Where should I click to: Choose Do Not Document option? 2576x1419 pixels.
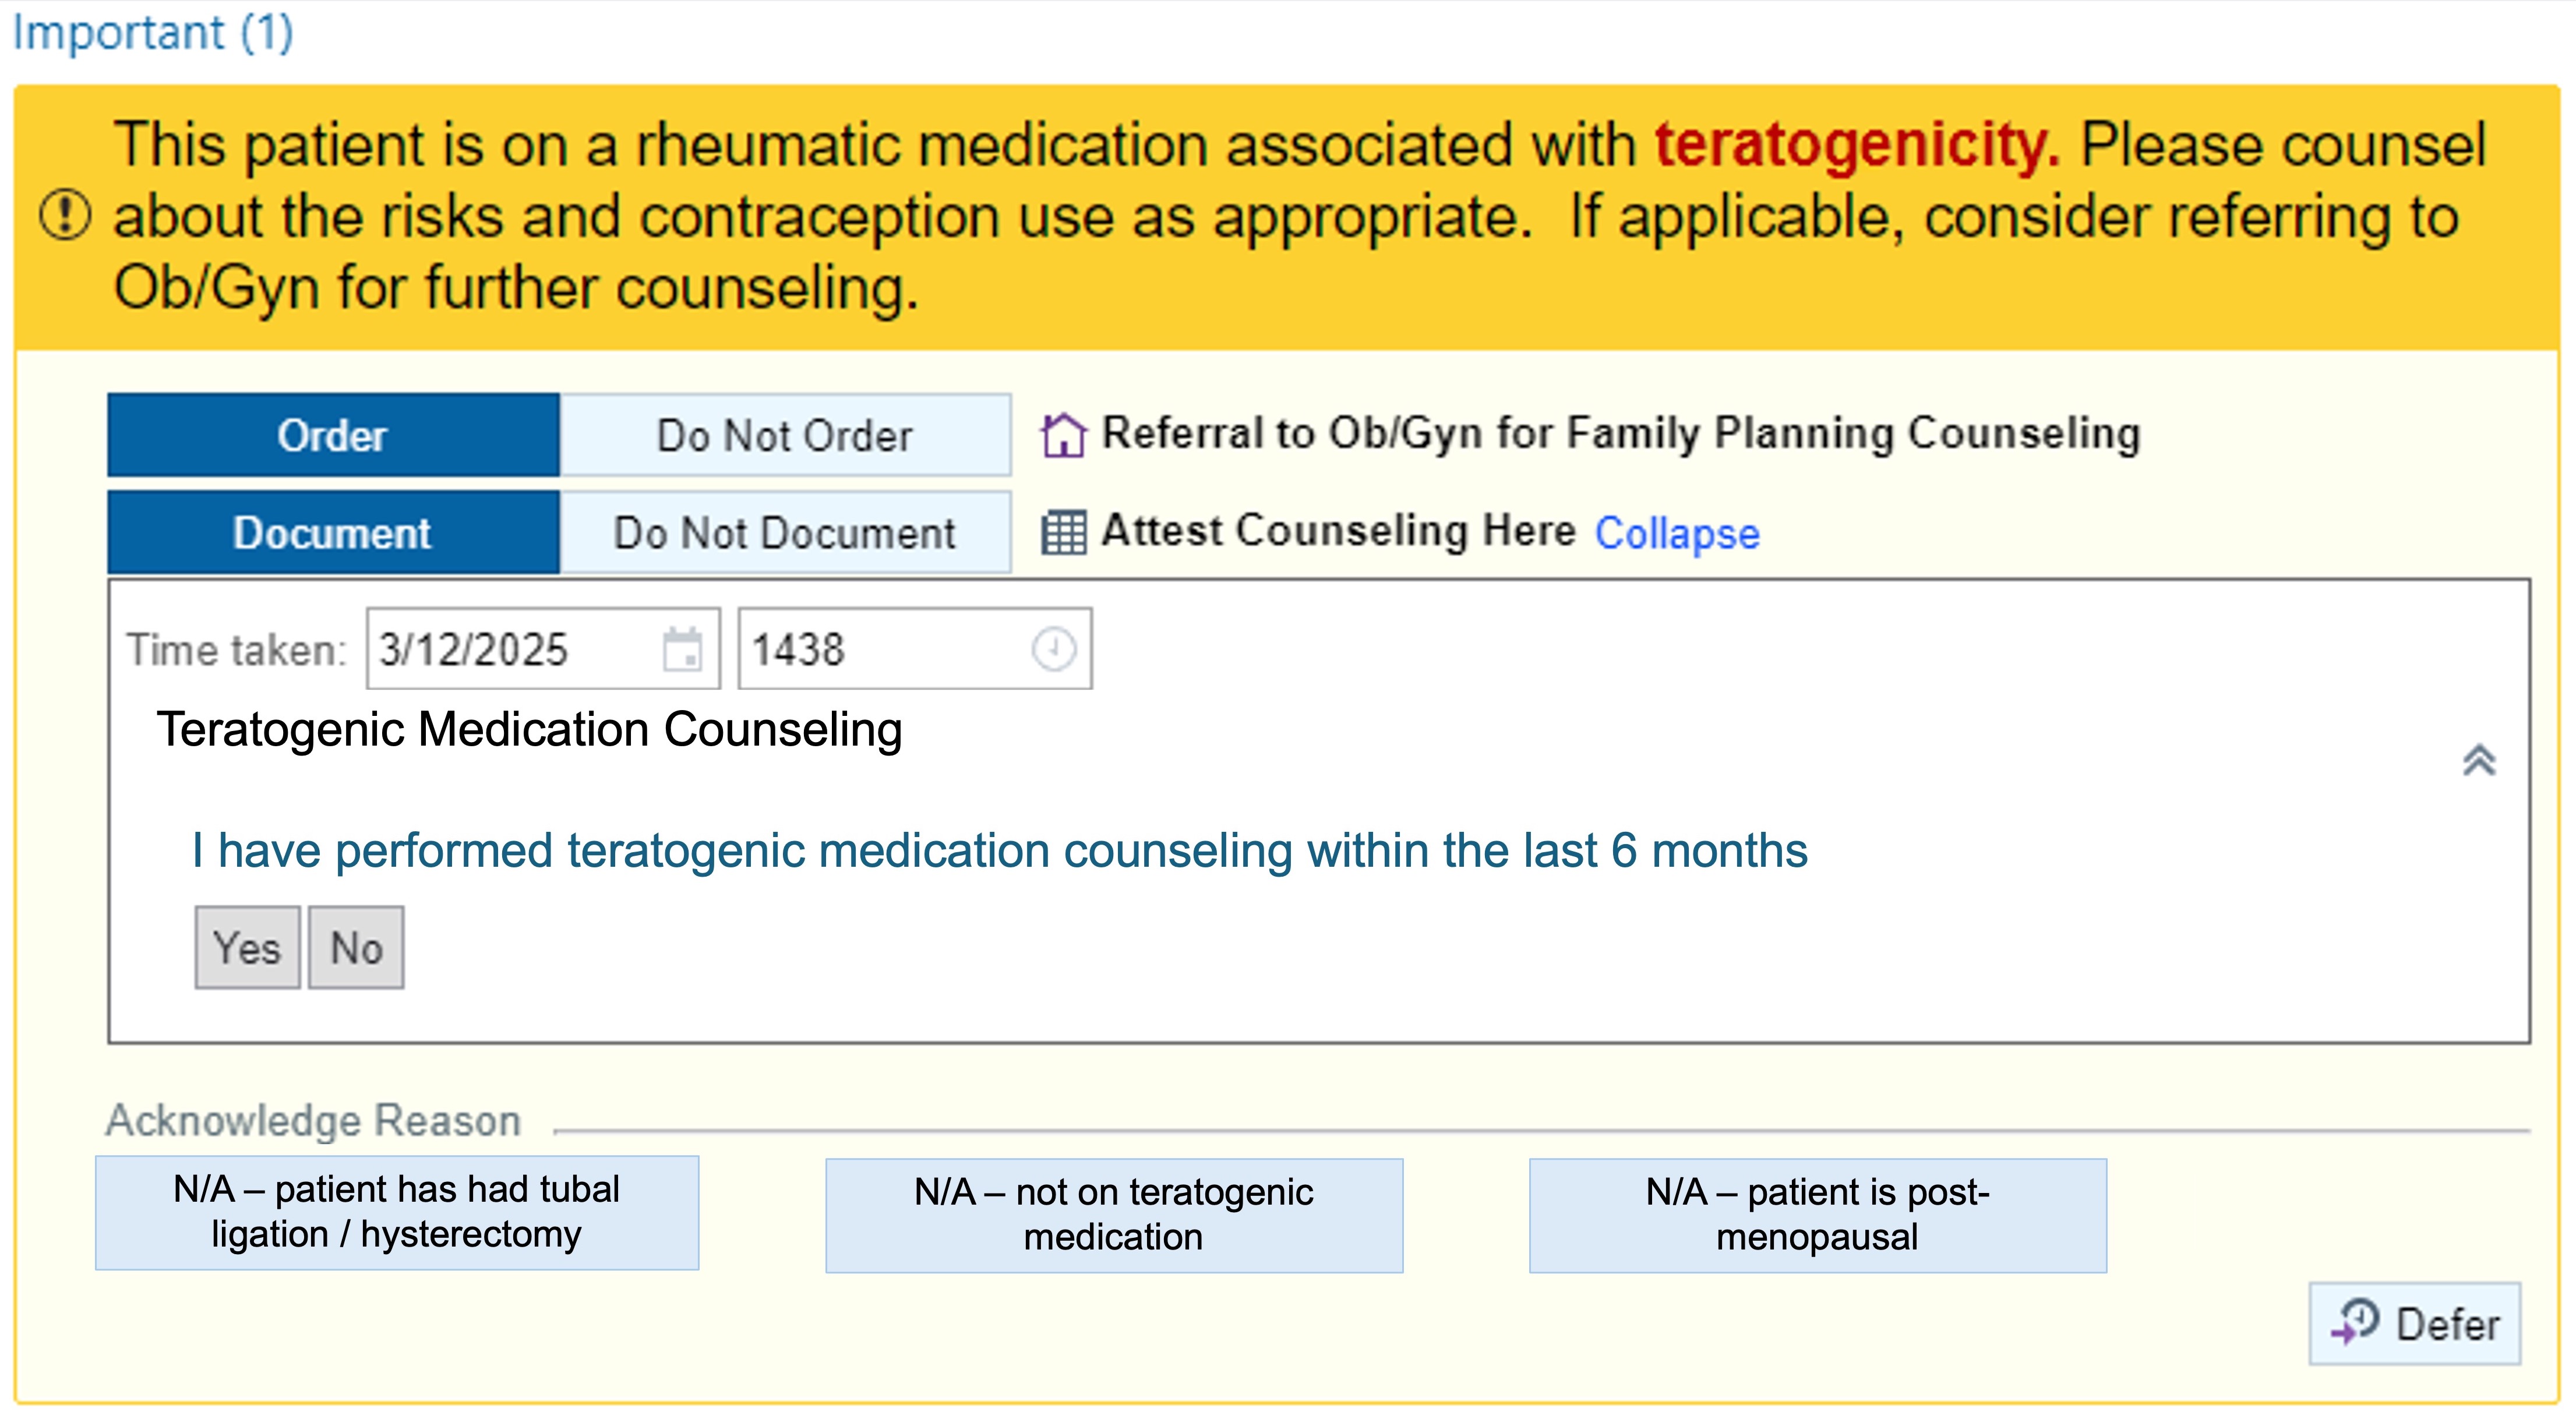tap(785, 533)
